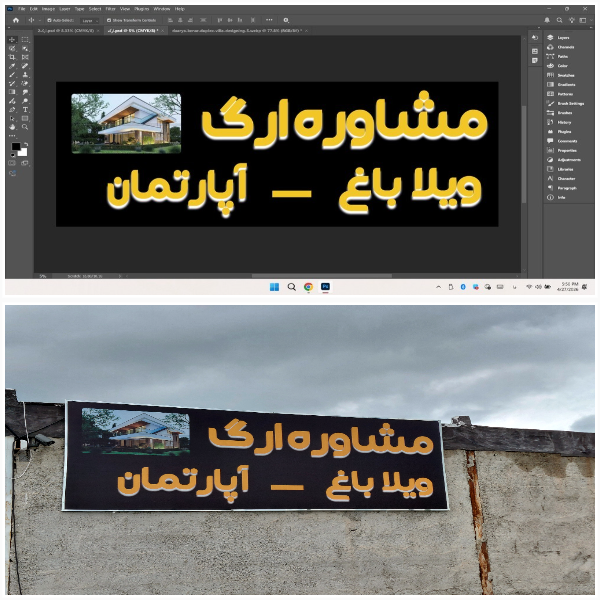Click the background white color swatch
This screenshot has width=600, height=600.
pos(23,153)
